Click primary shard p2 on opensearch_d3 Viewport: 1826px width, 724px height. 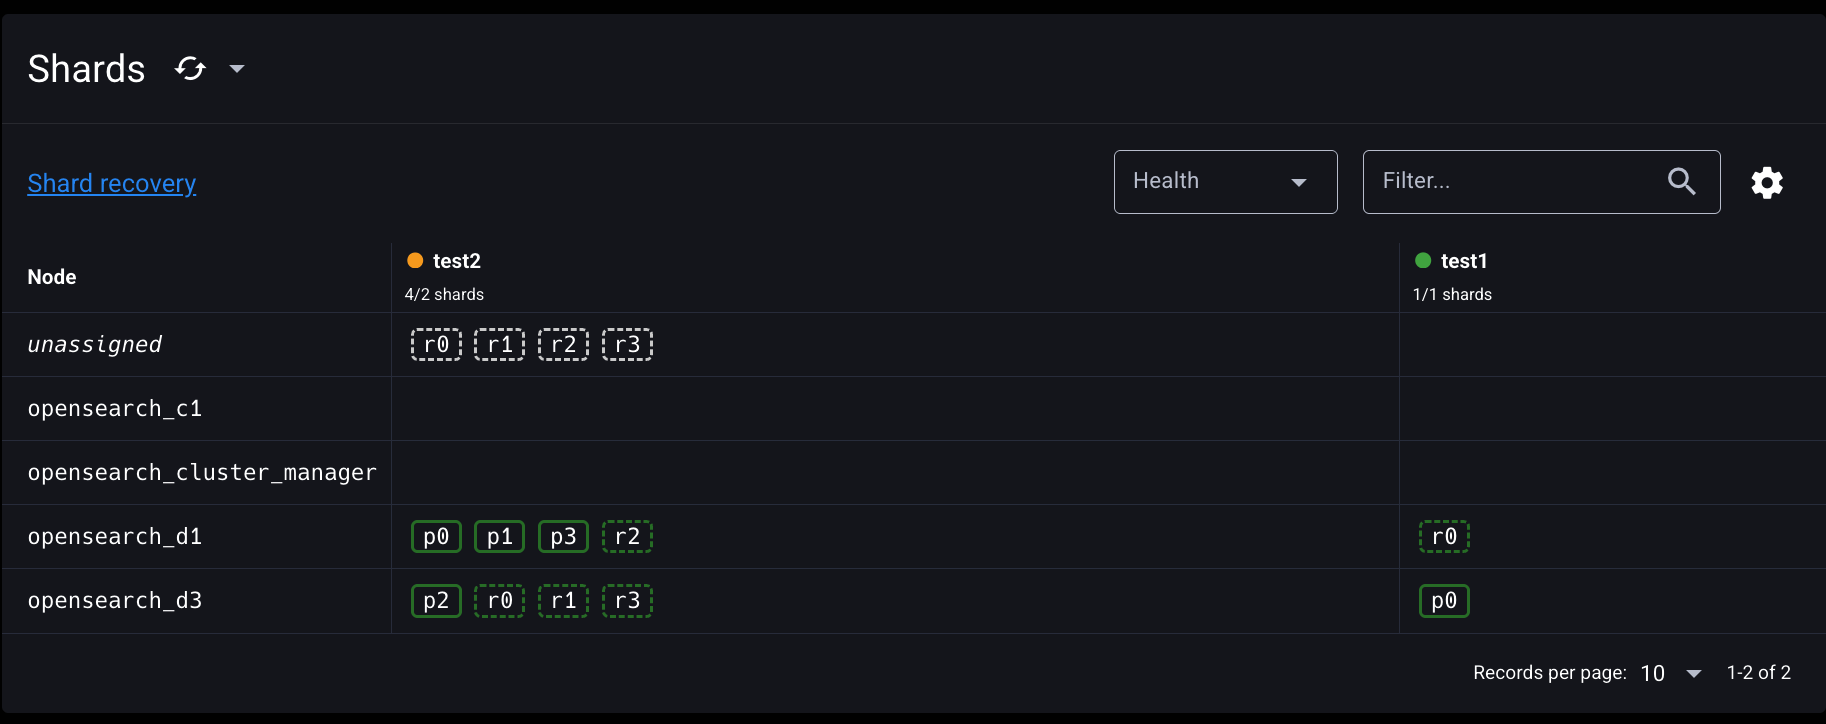436,601
